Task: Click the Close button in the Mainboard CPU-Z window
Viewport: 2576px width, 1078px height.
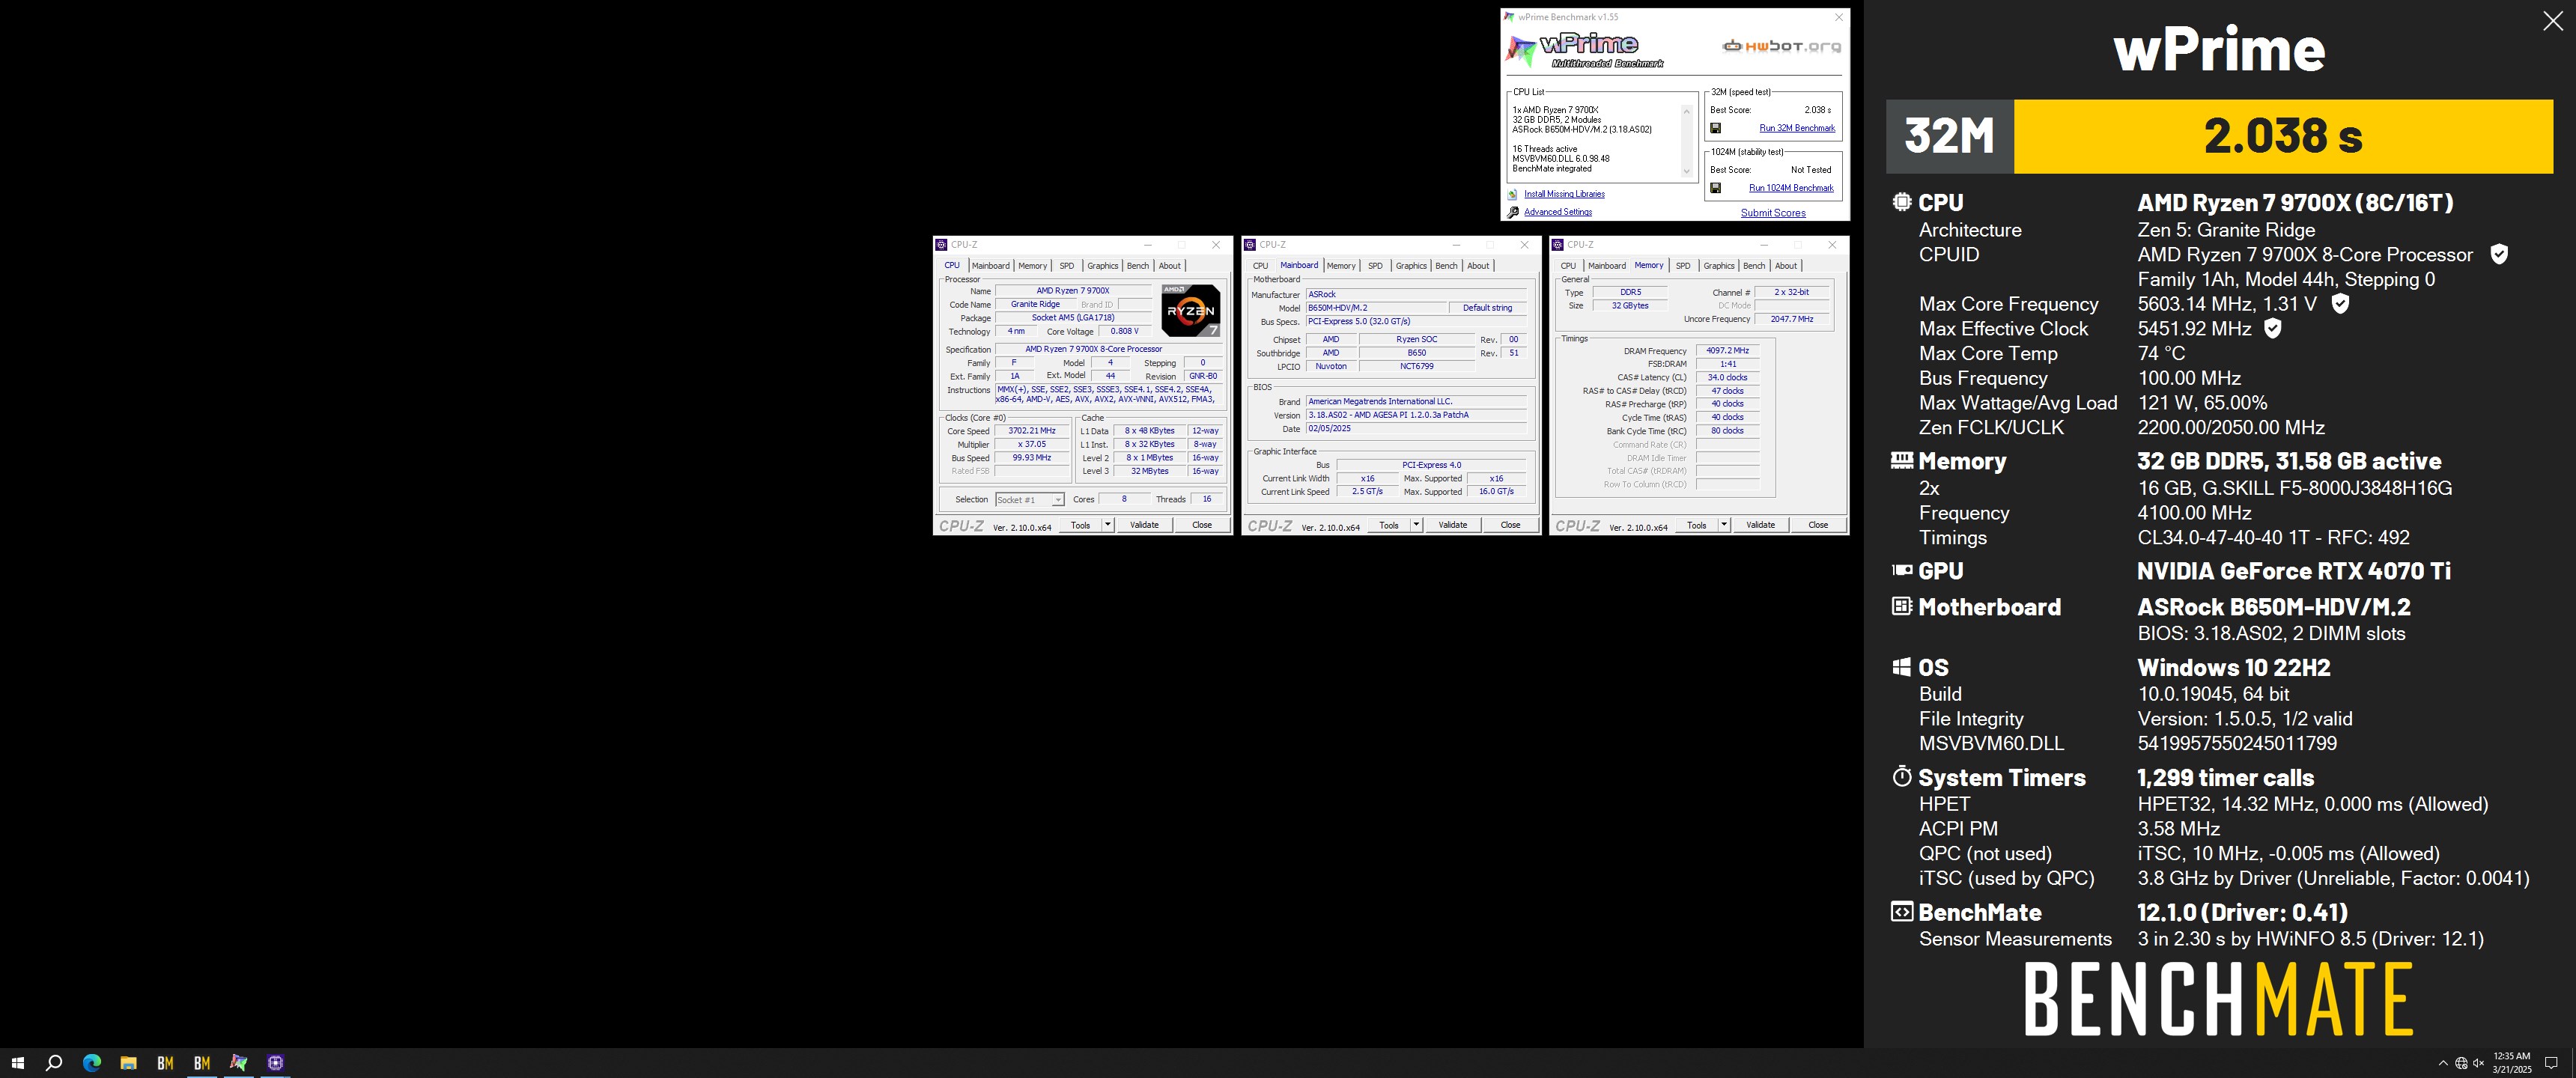Action: tap(1510, 524)
